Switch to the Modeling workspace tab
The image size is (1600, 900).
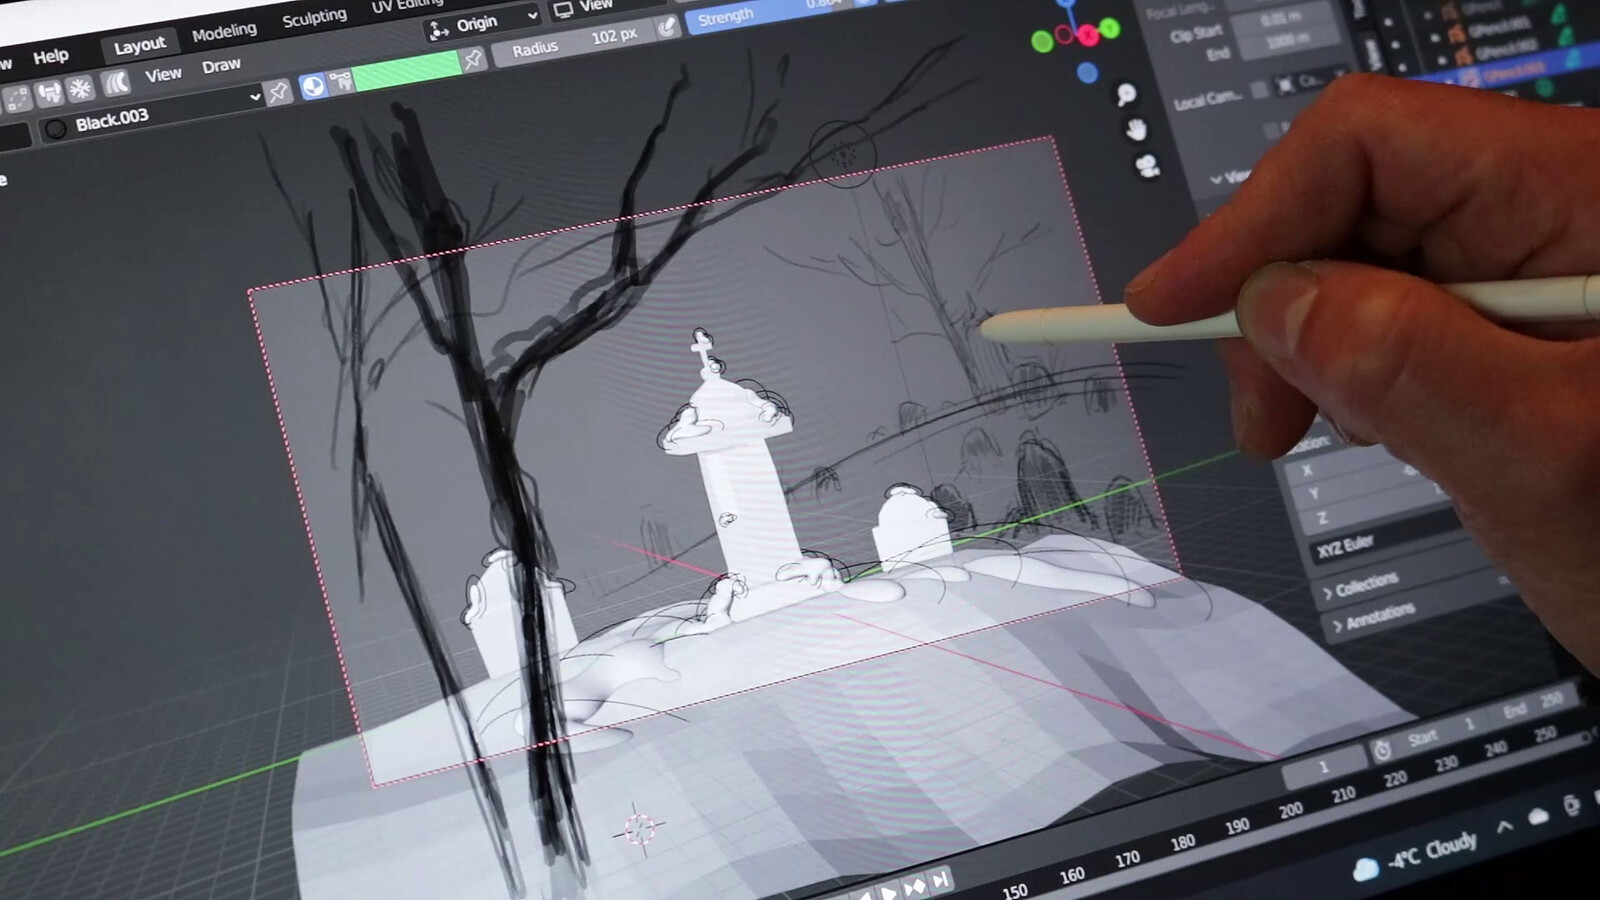click(x=224, y=32)
